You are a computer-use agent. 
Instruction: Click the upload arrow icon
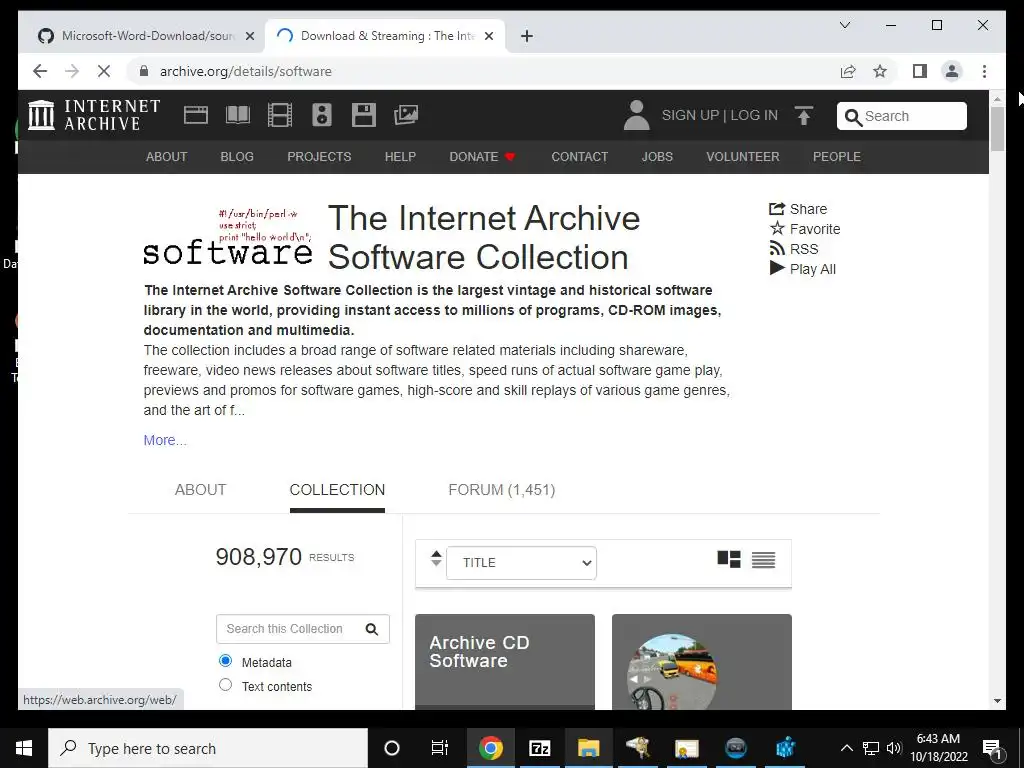pos(804,116)
